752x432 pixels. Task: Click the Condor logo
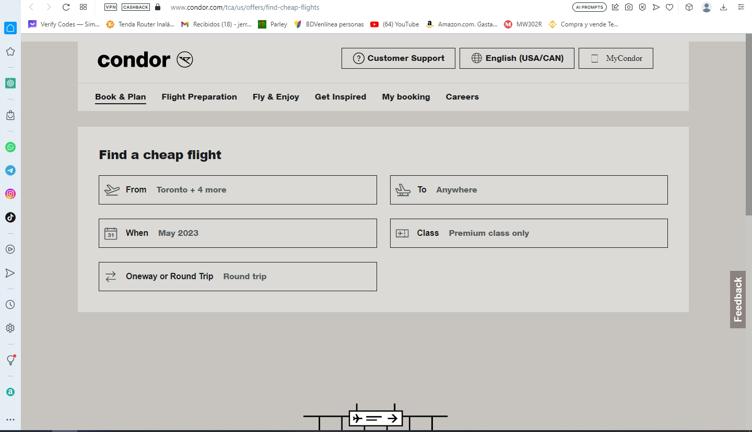tap(145, 60)
